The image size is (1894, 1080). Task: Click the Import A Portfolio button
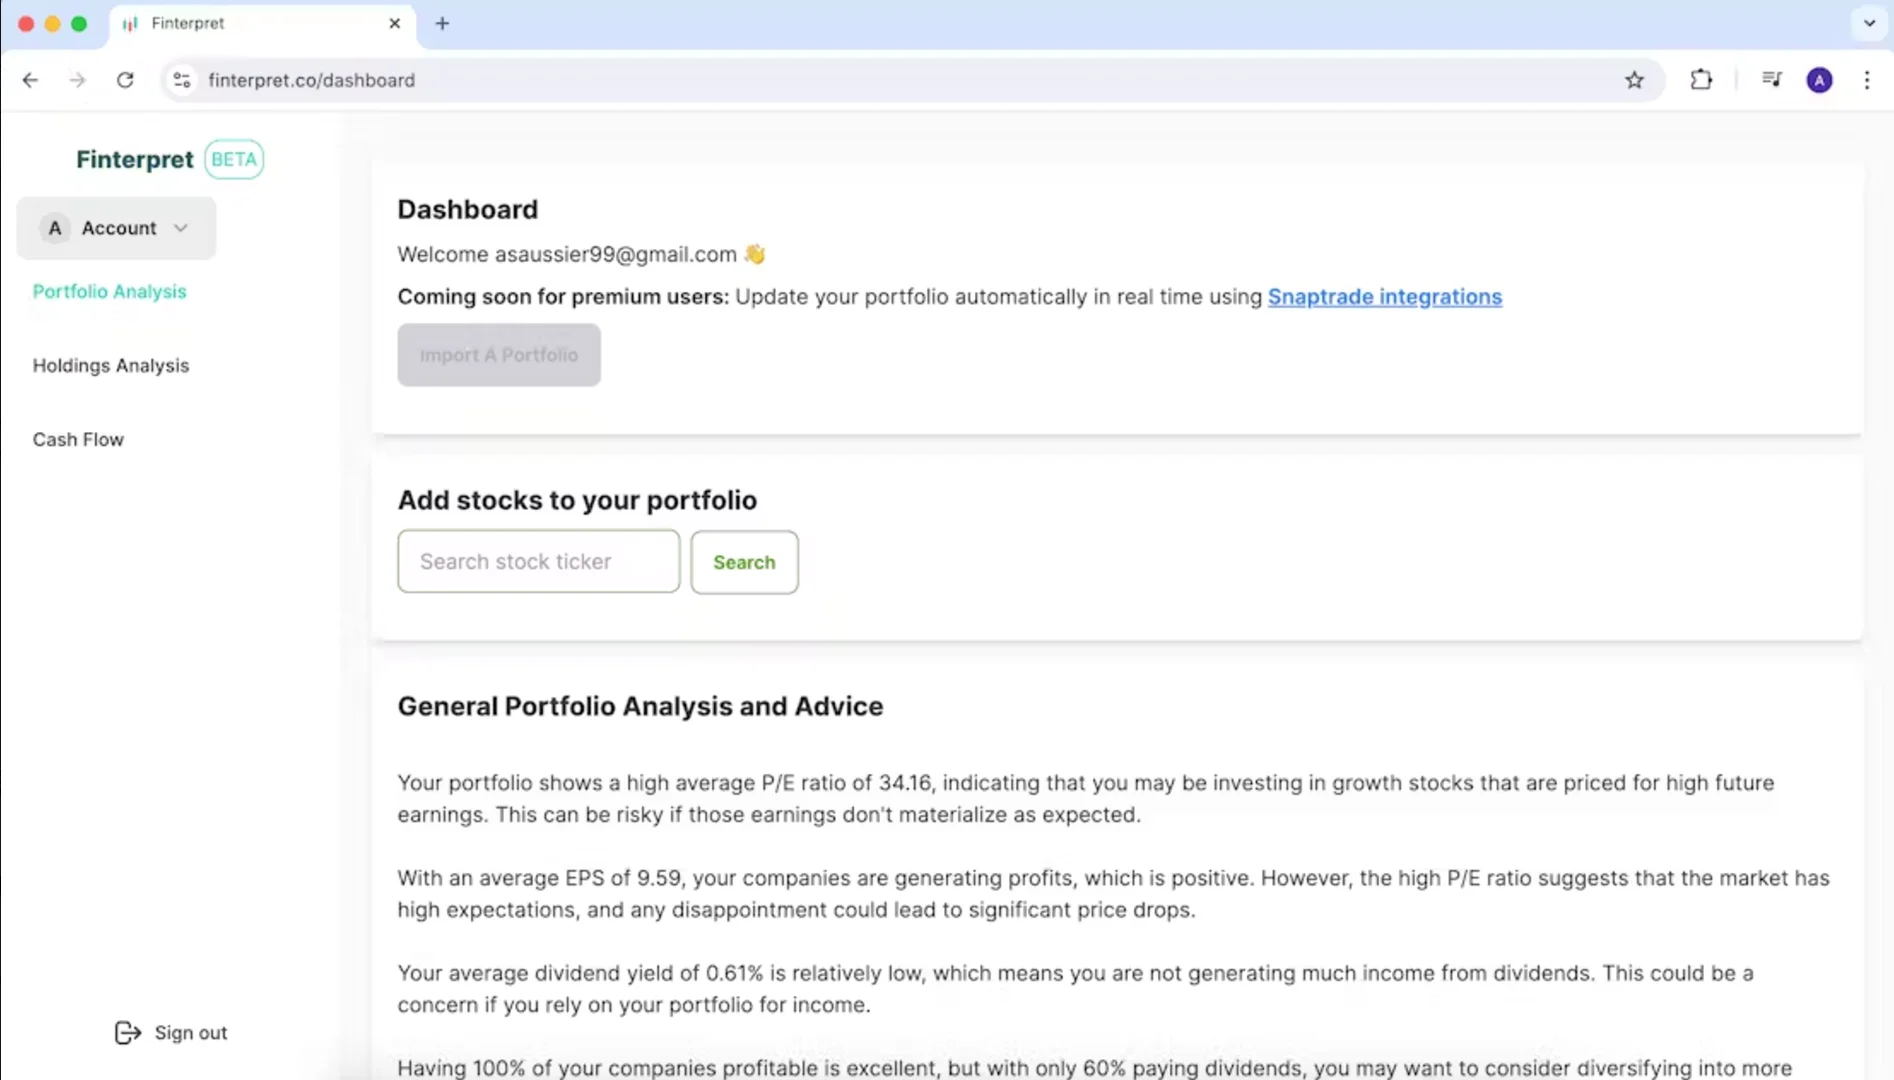[x=499, y=355]
